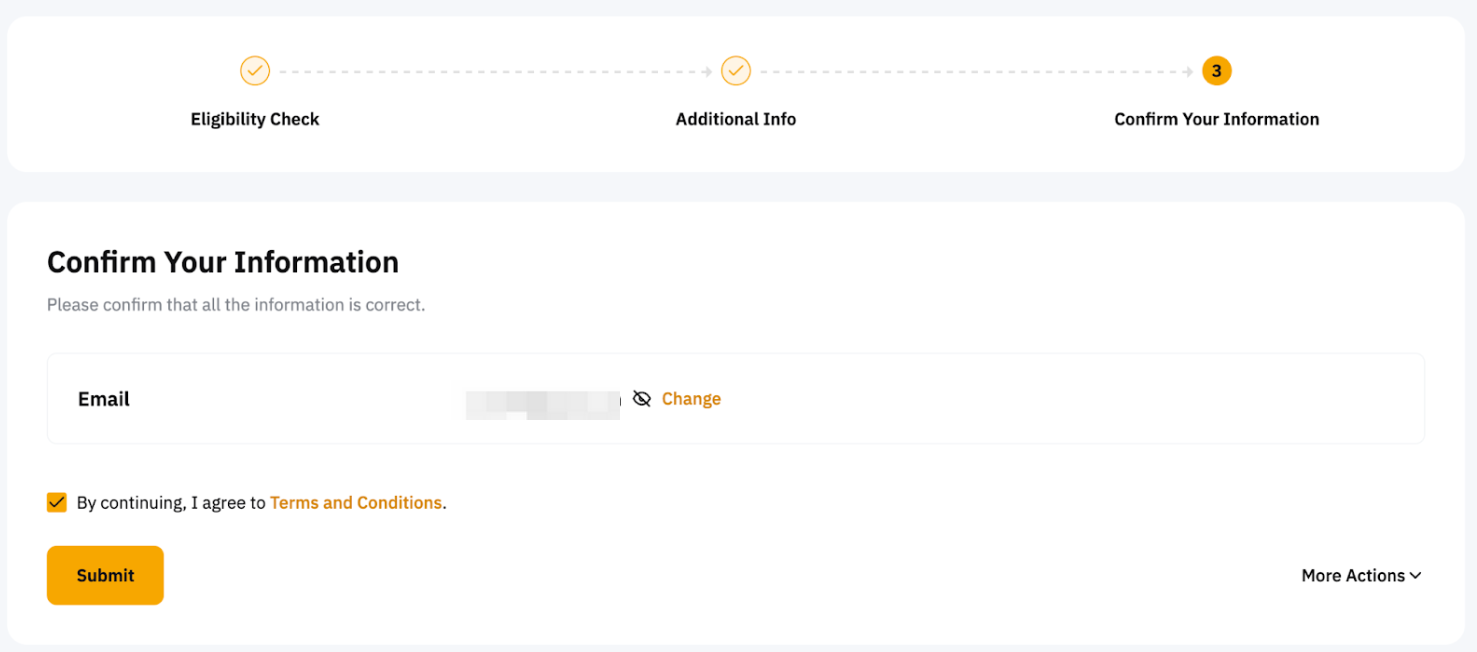
Task: Click the Change link beside the email
Action: click(691, 399)
